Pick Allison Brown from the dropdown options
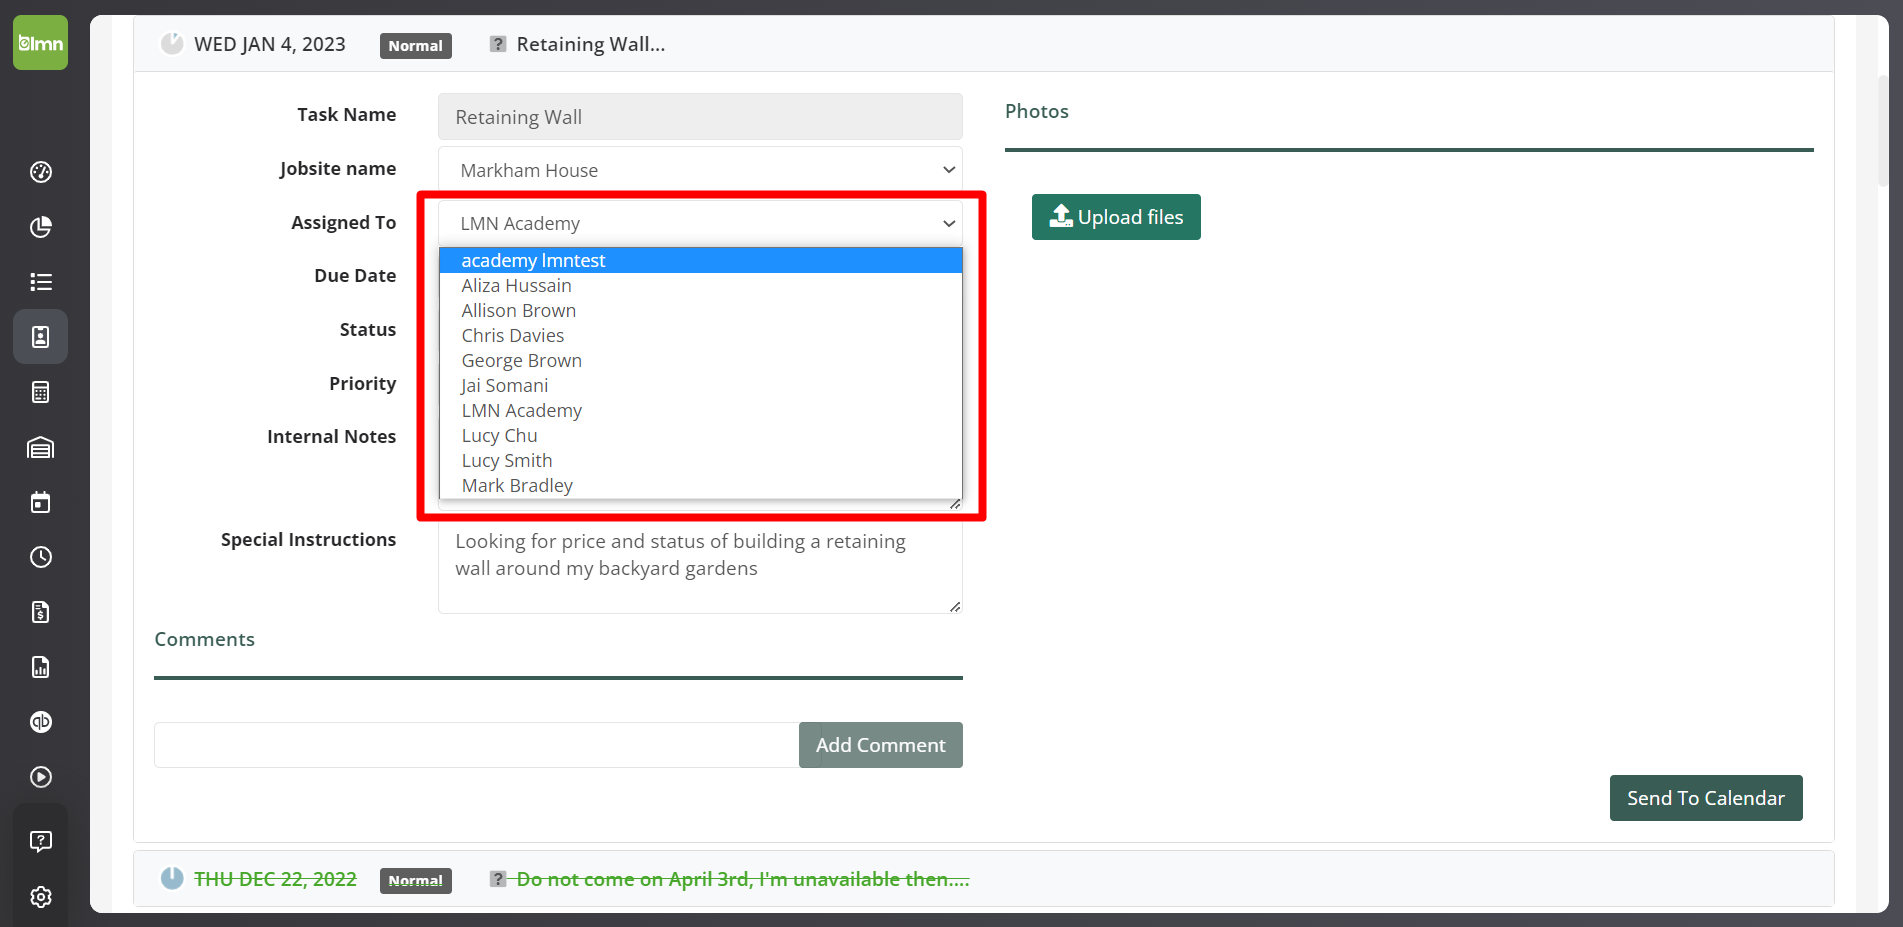 coord(700,310)
